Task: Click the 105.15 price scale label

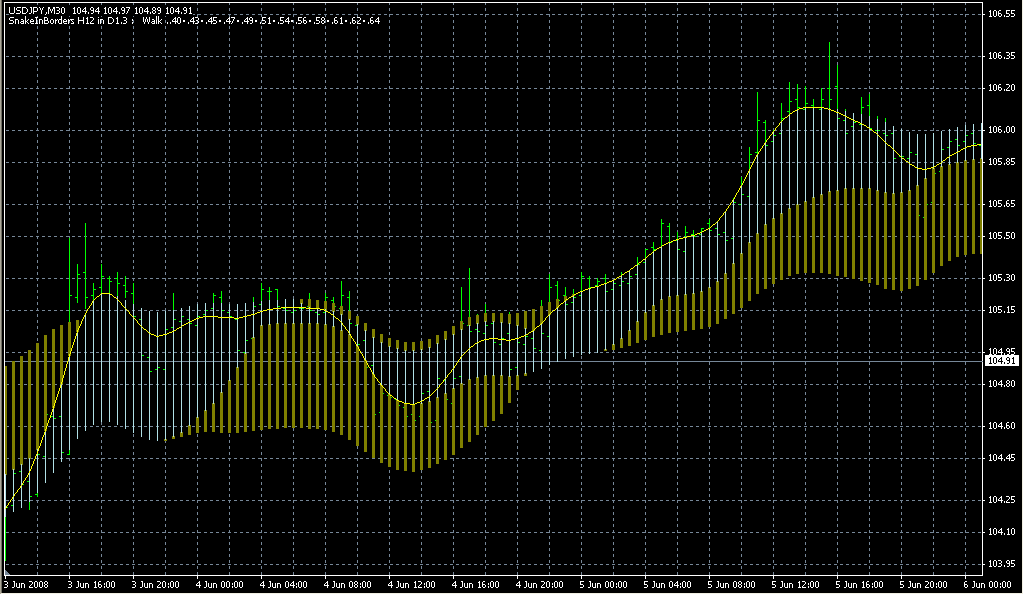Action: [x=1001, y=310]
